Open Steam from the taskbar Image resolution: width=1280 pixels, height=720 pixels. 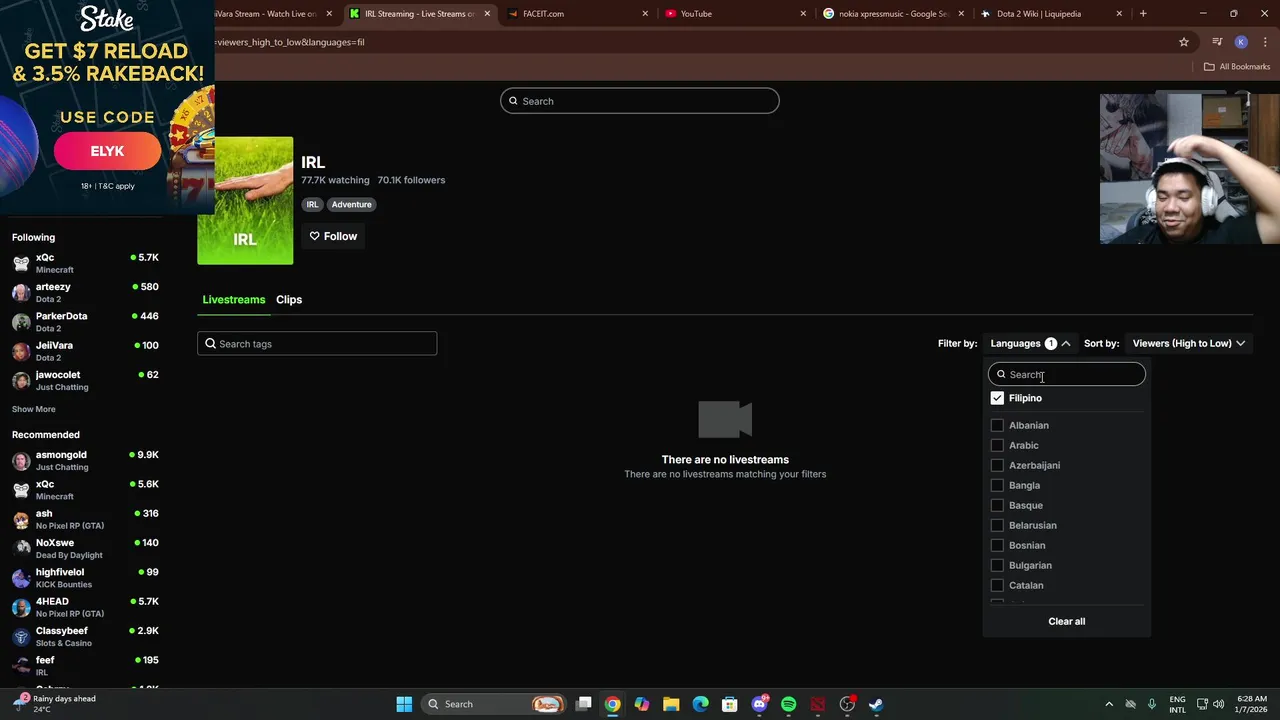(x=876, y=704)
